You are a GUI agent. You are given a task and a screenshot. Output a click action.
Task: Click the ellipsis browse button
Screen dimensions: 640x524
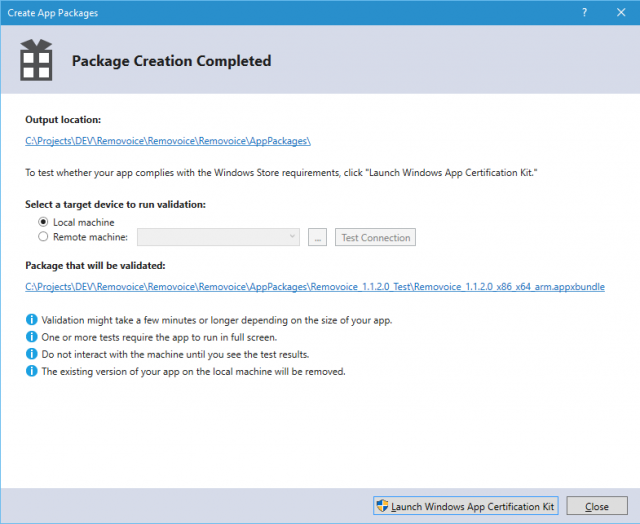[317, 237]
